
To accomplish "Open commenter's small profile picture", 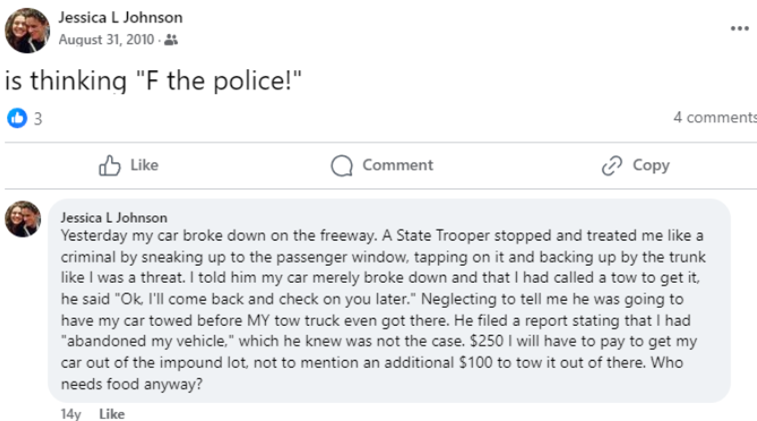I will tap(23, 218).
